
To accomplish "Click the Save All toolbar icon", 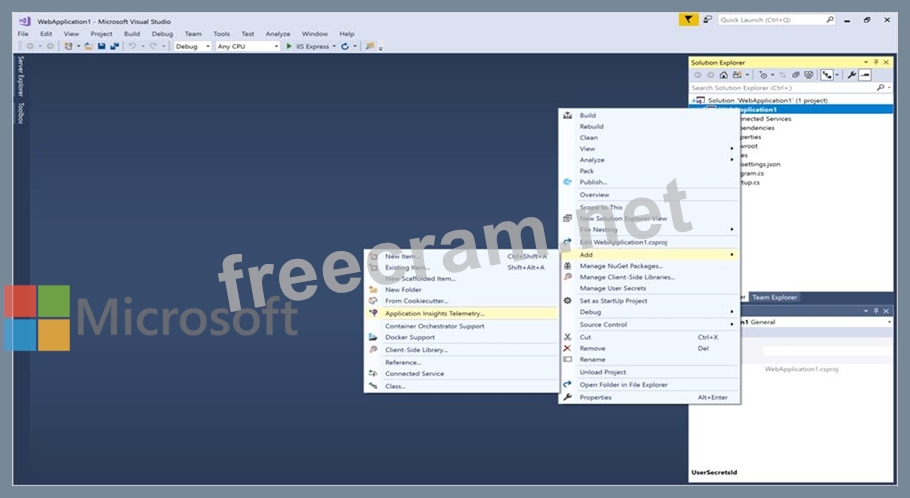I will click(x=113, y=46).
